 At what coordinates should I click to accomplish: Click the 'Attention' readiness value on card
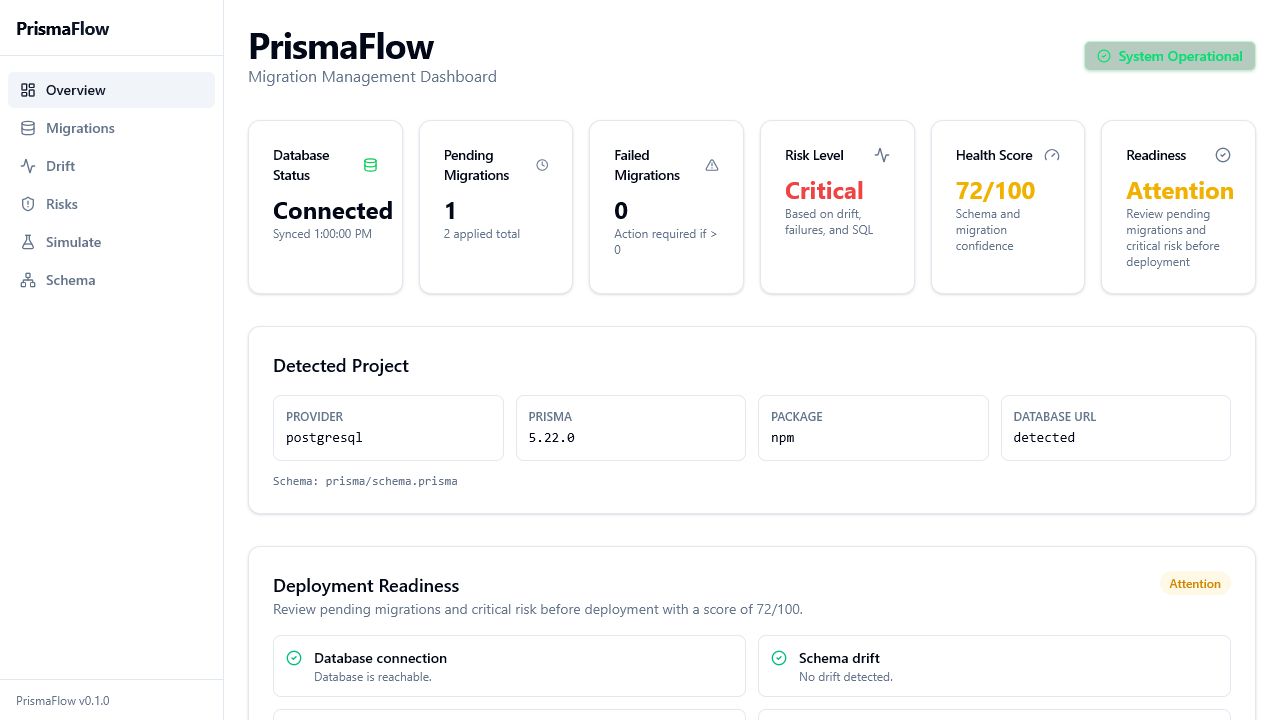1180,191
